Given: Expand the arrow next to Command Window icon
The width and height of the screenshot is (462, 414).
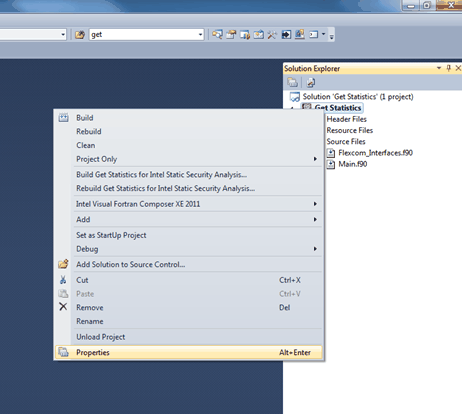Looking at the screenshot, I should [x=323, y=34].
